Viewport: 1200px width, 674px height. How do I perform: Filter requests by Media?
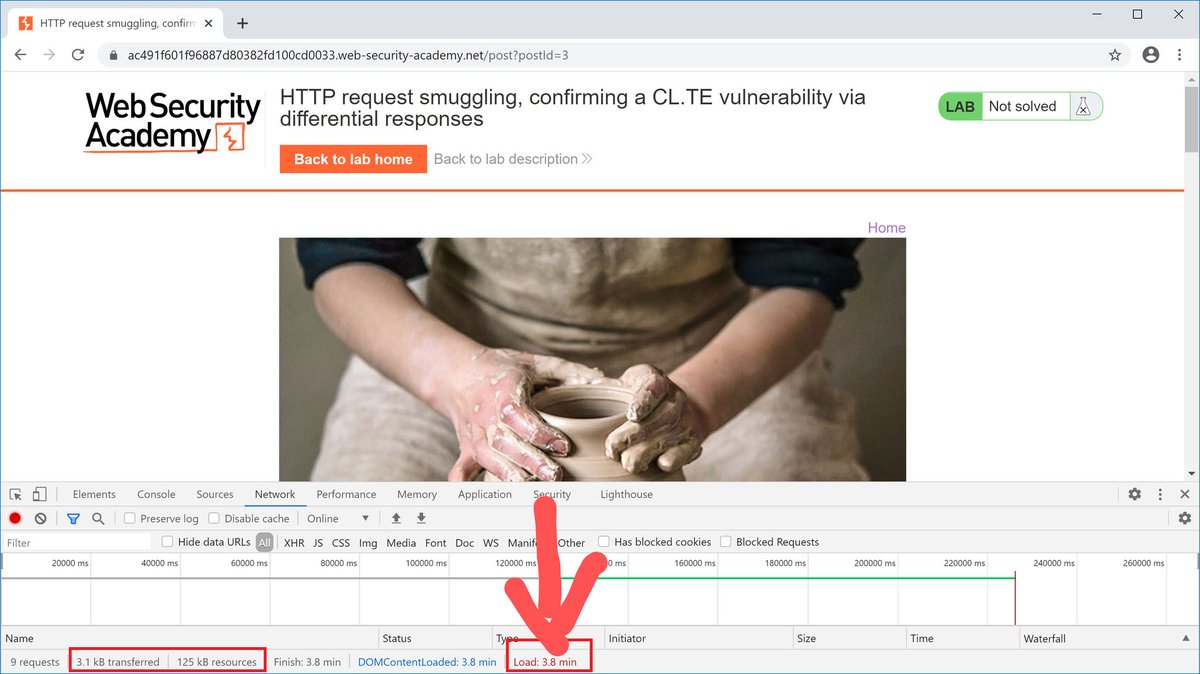point(401,543)
